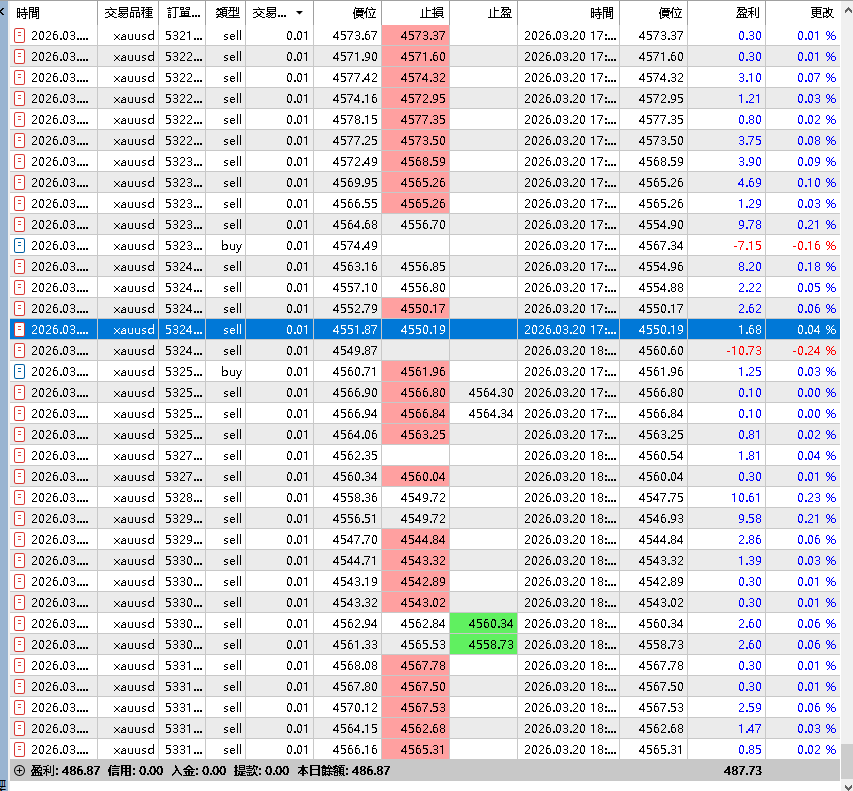The image size is (853, 791).
Task: Click the red -7.15 profit value
Action: pyautogui.click(x=747, y=246)
